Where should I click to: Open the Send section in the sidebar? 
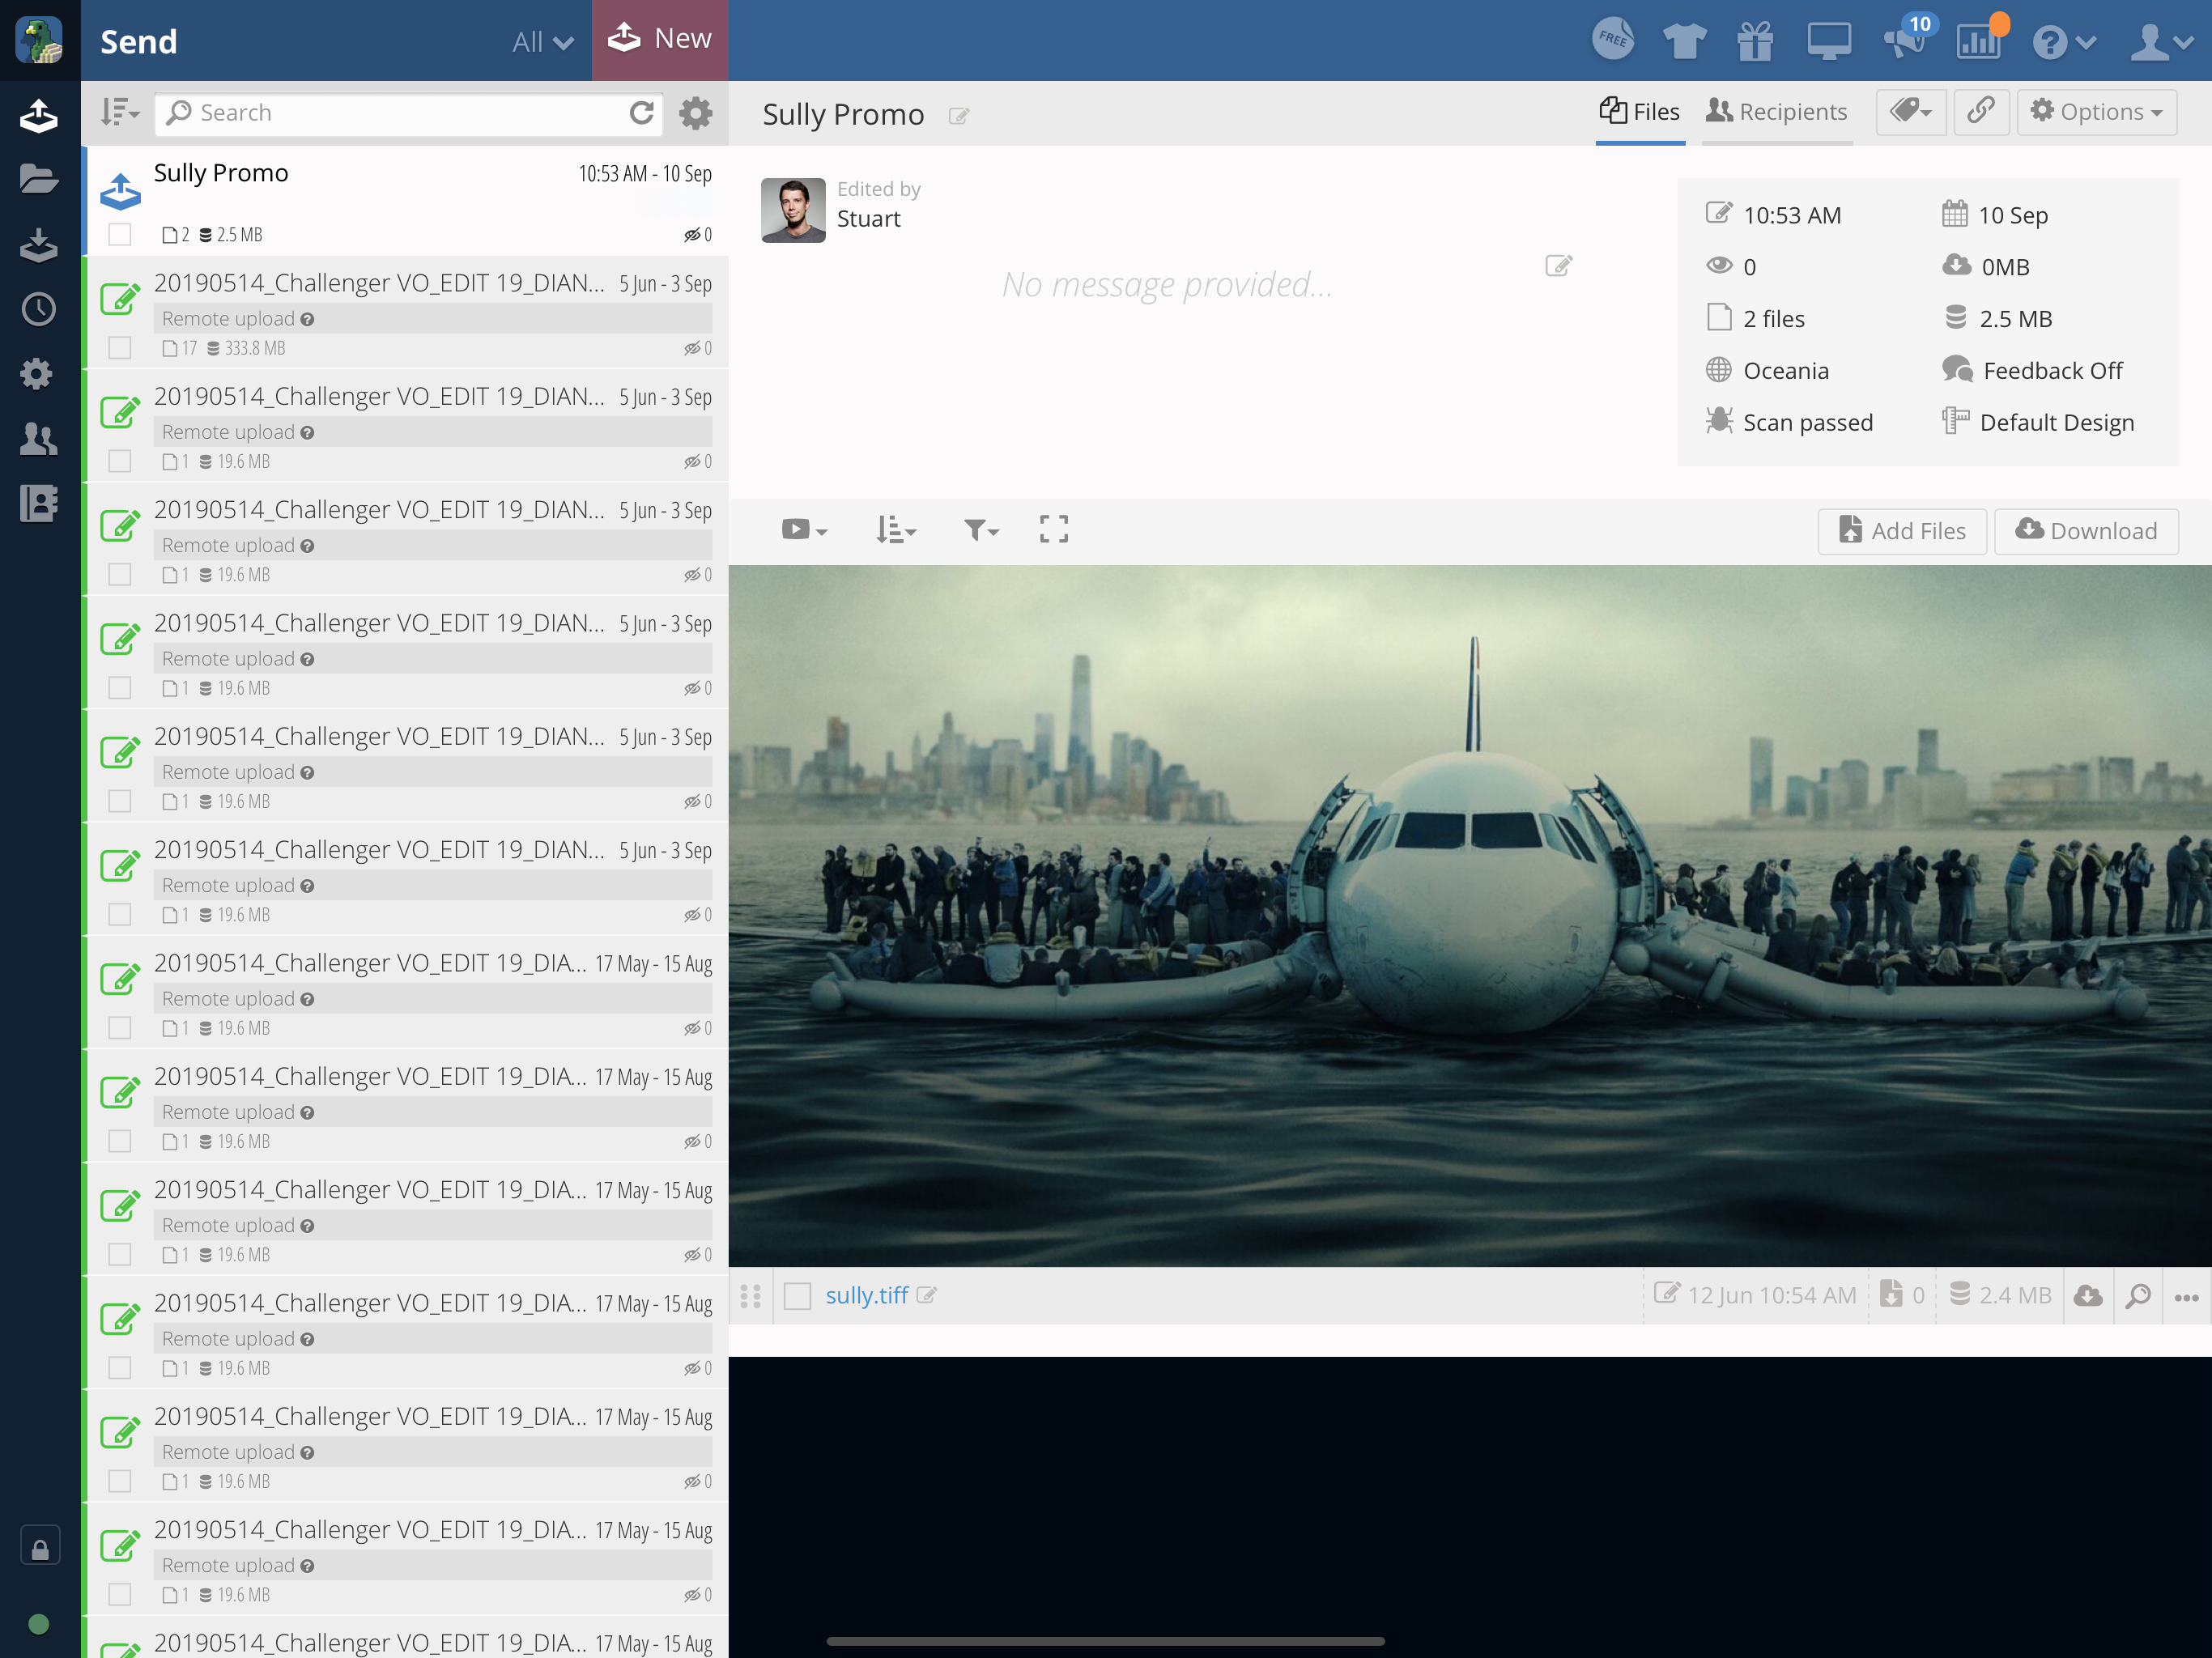[x=39, y=116]
